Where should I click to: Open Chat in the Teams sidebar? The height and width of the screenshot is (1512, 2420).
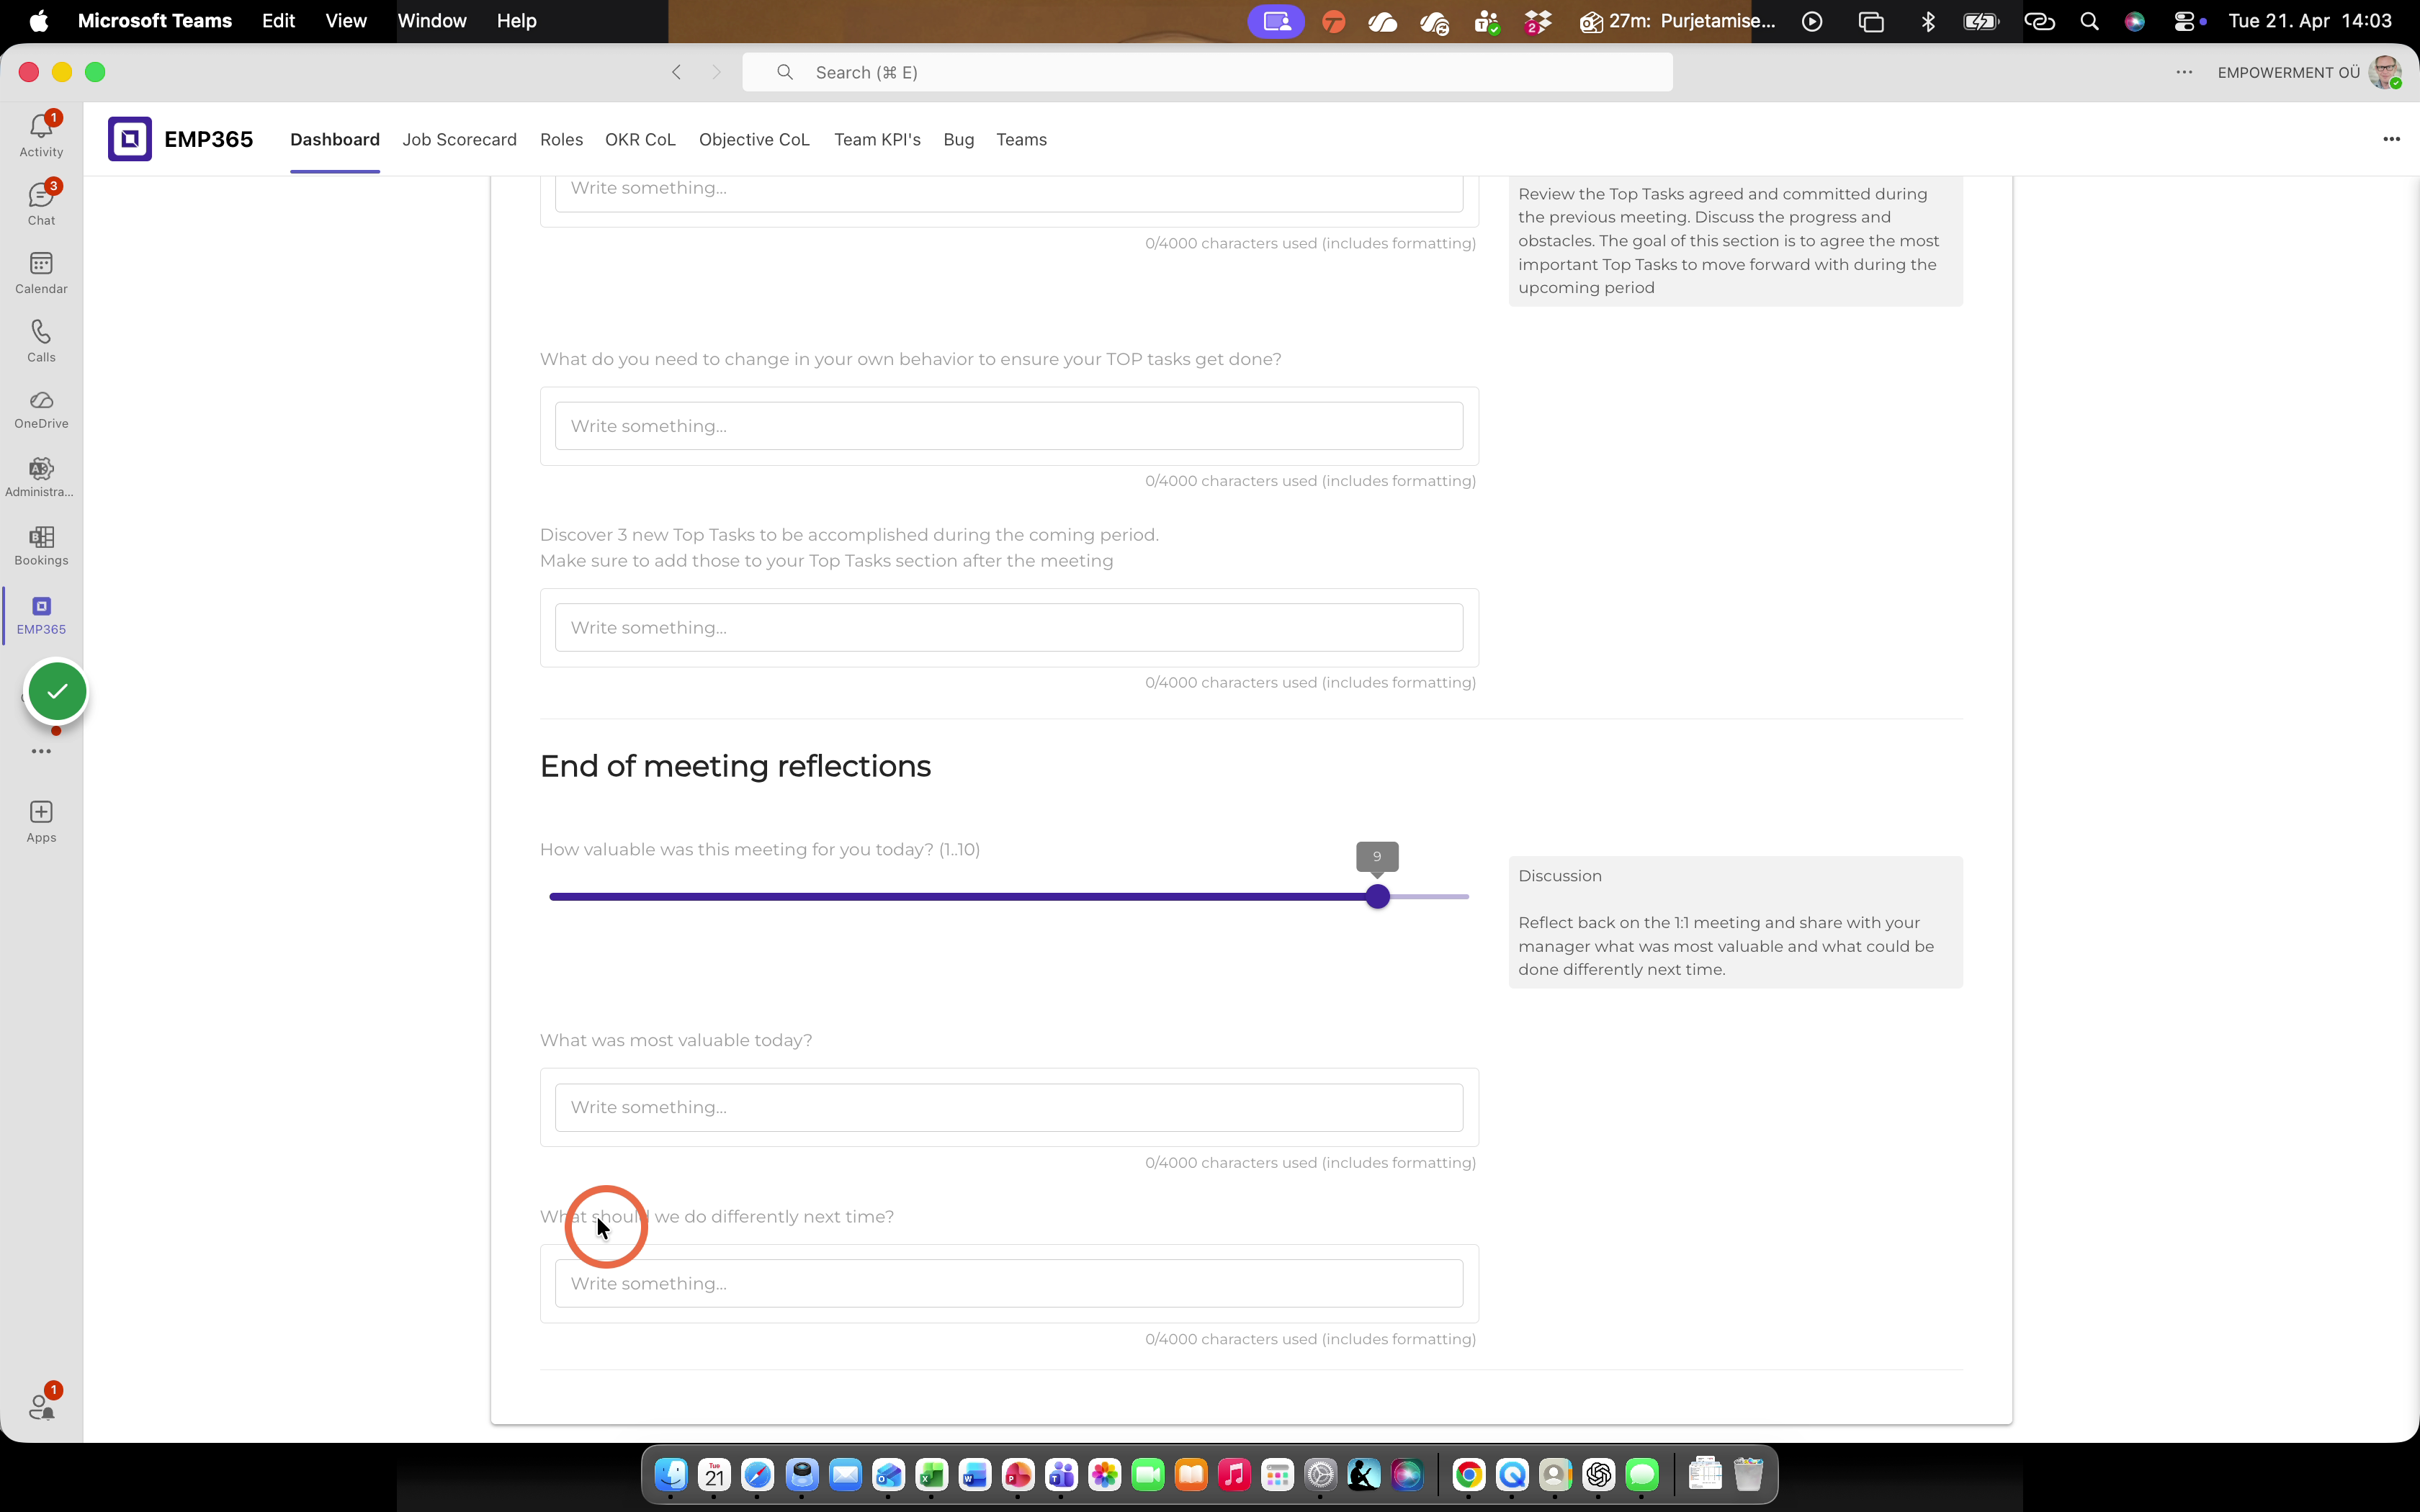tap(41, 203)
